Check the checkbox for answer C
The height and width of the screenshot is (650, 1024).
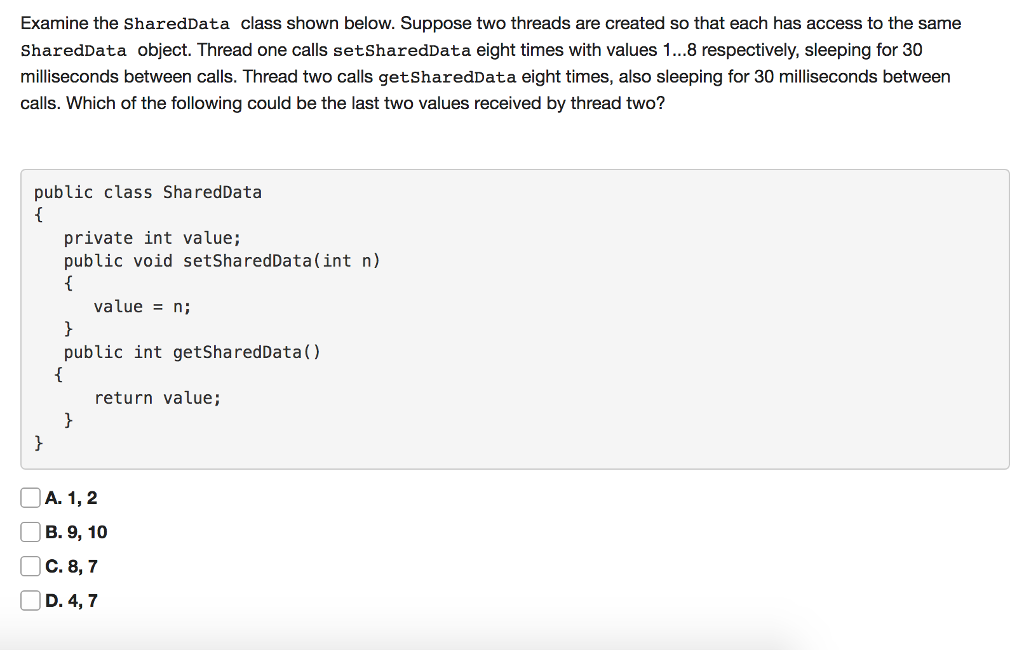coord(30,565)
